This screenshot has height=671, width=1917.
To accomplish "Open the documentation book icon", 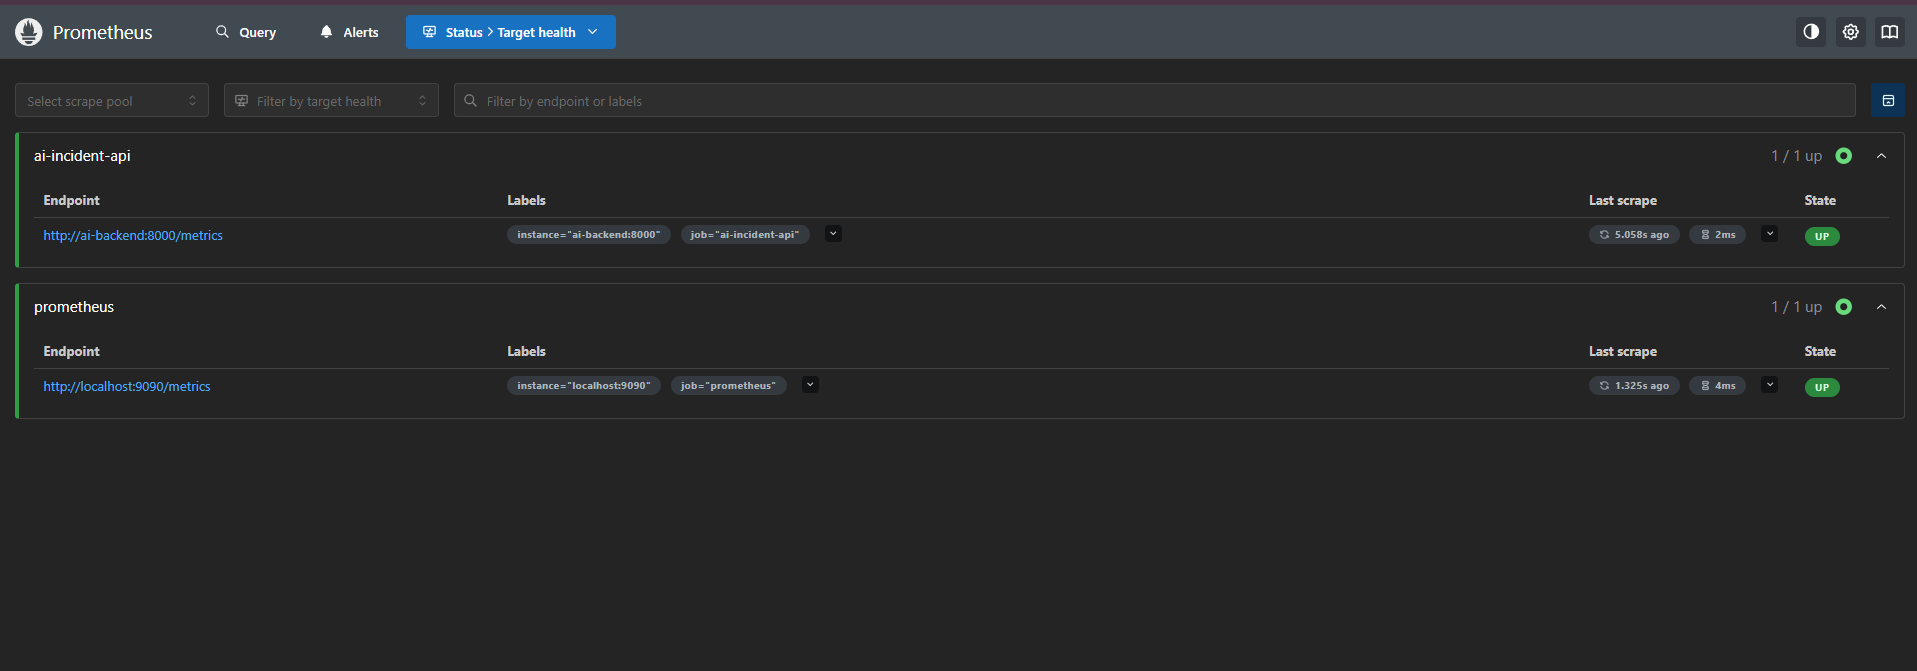I will (x=1889, y=32).
